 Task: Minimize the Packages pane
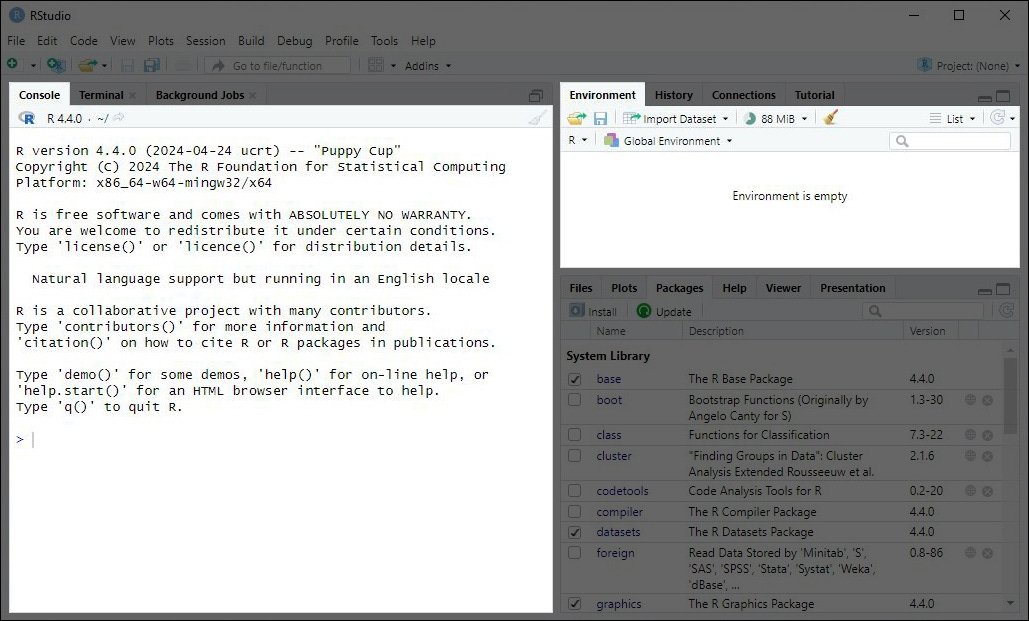984,291
